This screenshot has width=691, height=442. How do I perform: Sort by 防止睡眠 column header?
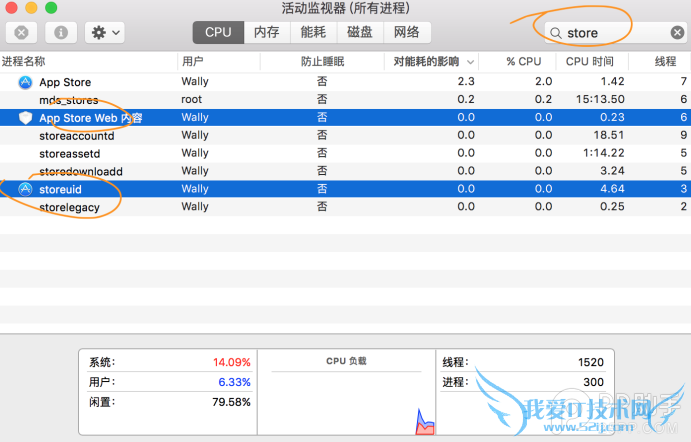point(322,61)
